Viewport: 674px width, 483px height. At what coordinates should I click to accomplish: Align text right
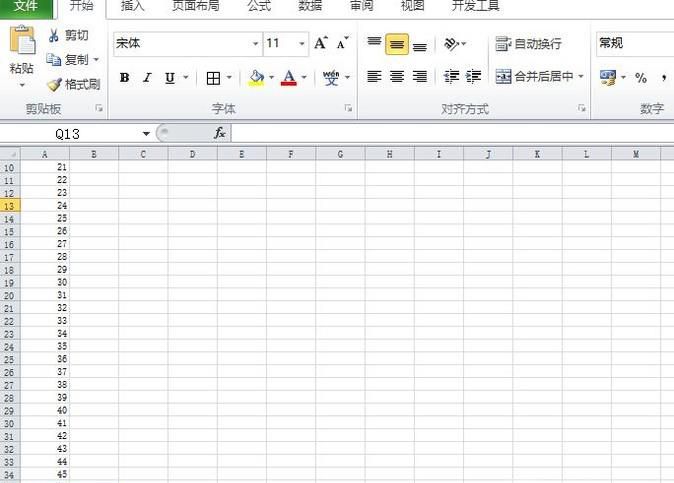coord(420,77)
